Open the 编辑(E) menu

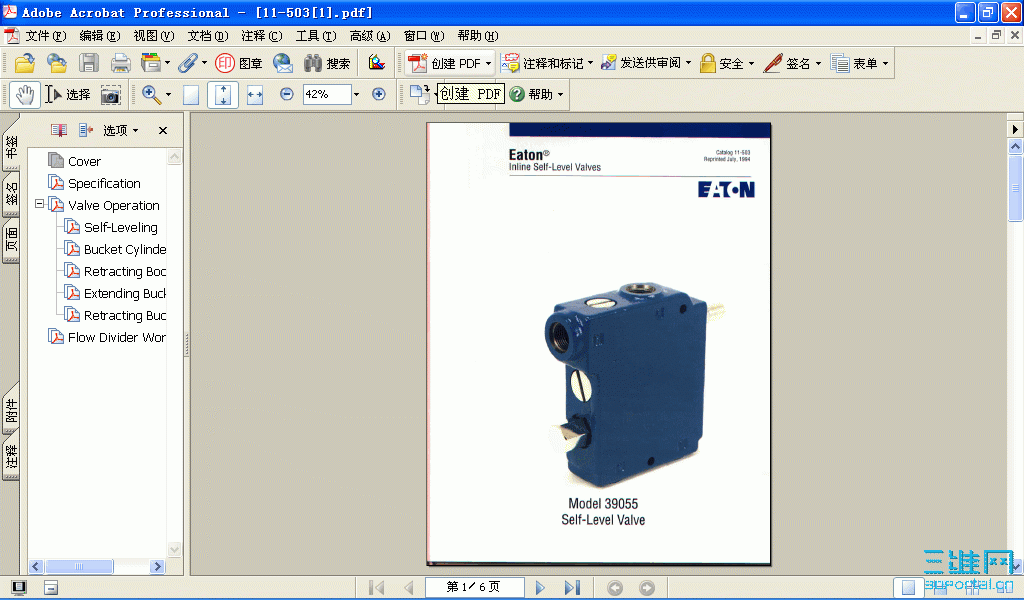pos(99,36)
